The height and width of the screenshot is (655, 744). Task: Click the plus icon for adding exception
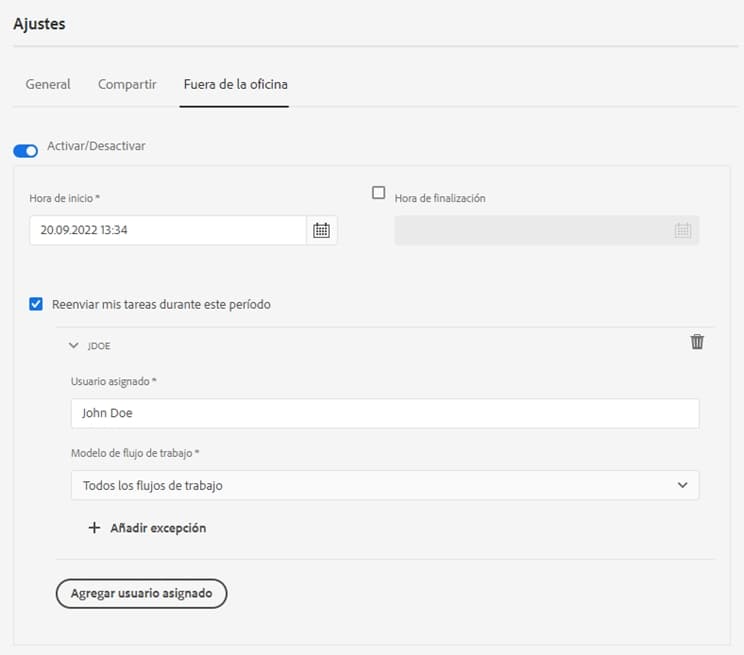pyautogui.click(x=95, y=528)
